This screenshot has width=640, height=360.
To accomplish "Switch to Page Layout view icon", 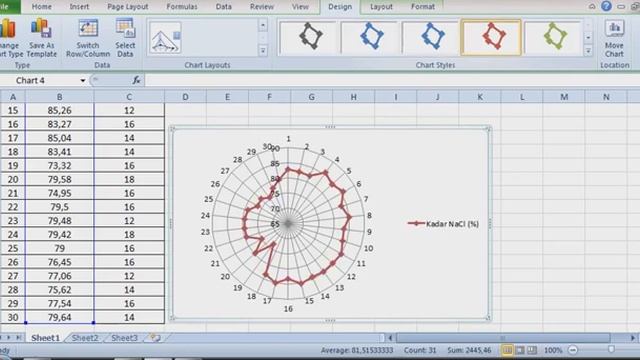I will [519, 350].
